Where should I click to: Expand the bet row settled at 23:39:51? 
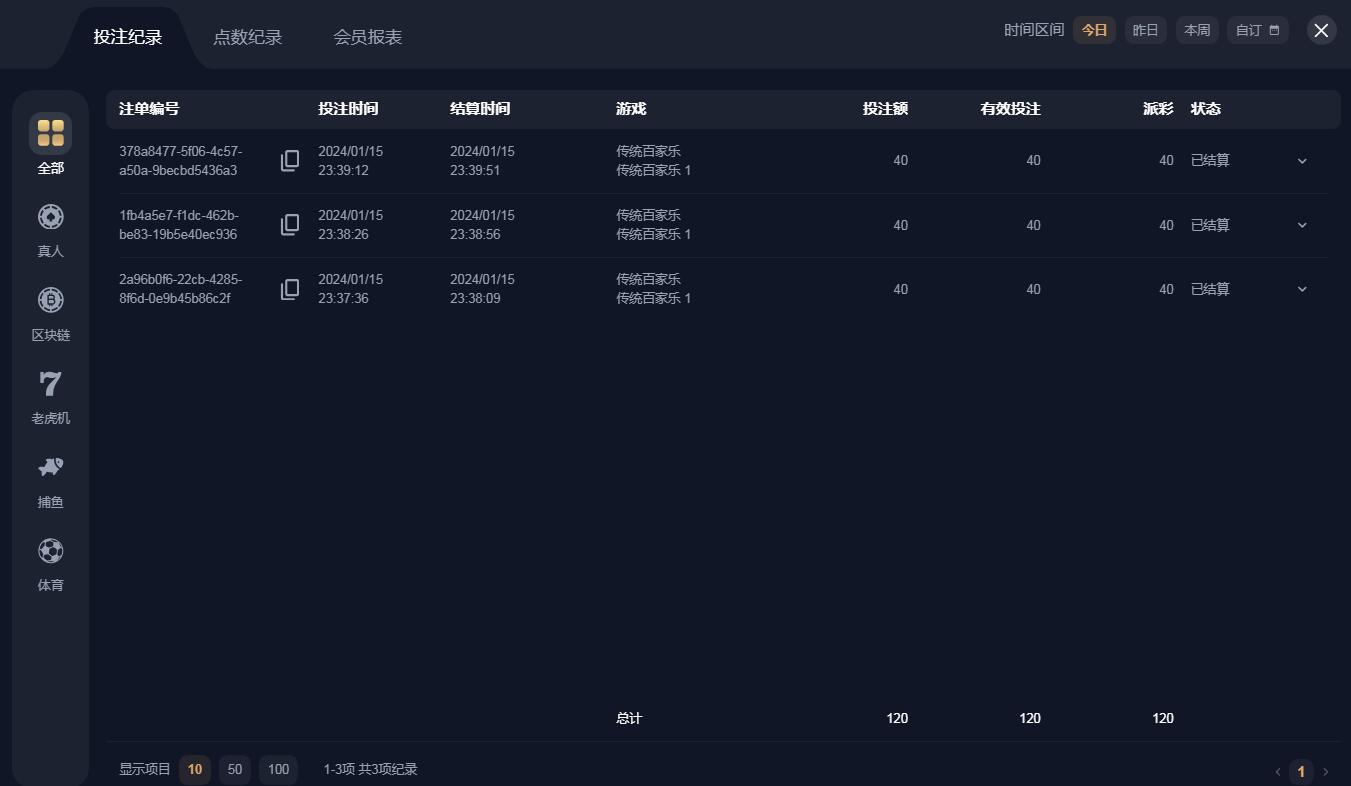click(x=1302, y=161)
